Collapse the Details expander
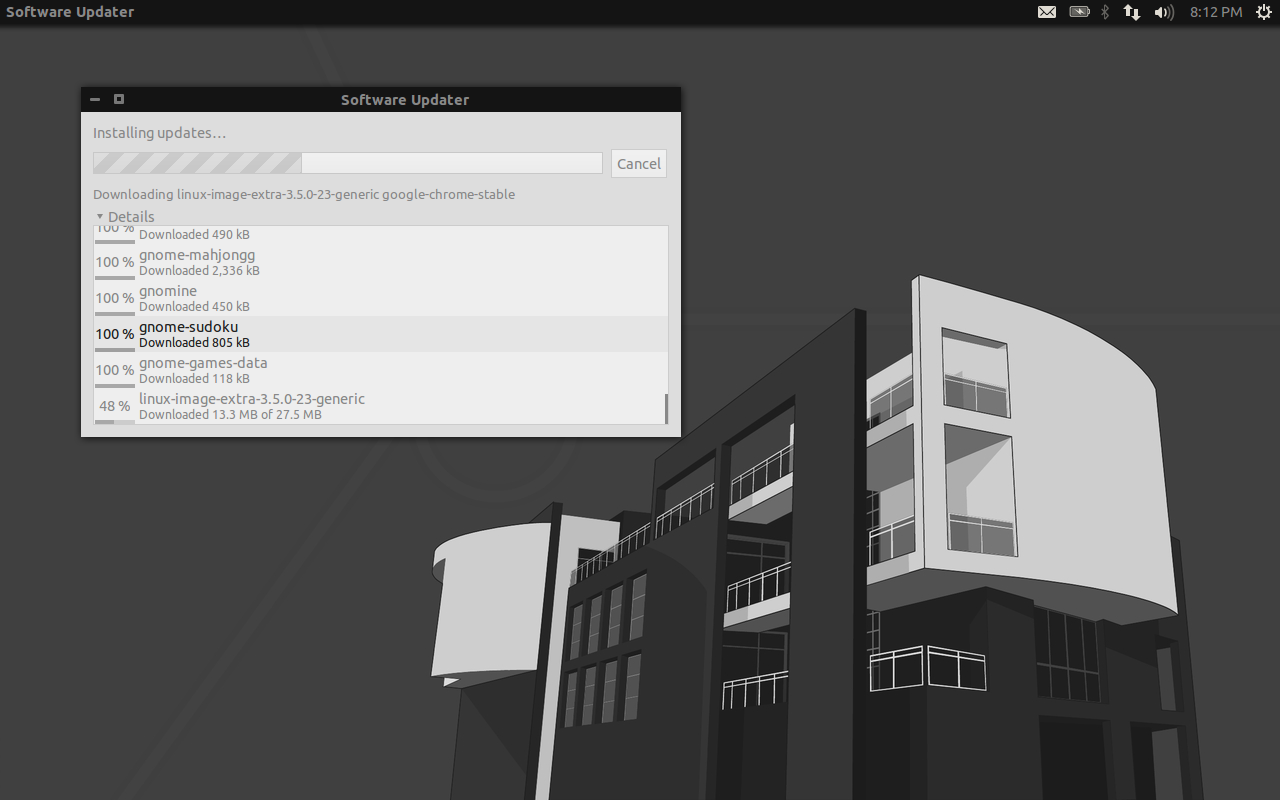Viewport: 1280px width, 800px height. click(x=125, y=216)
